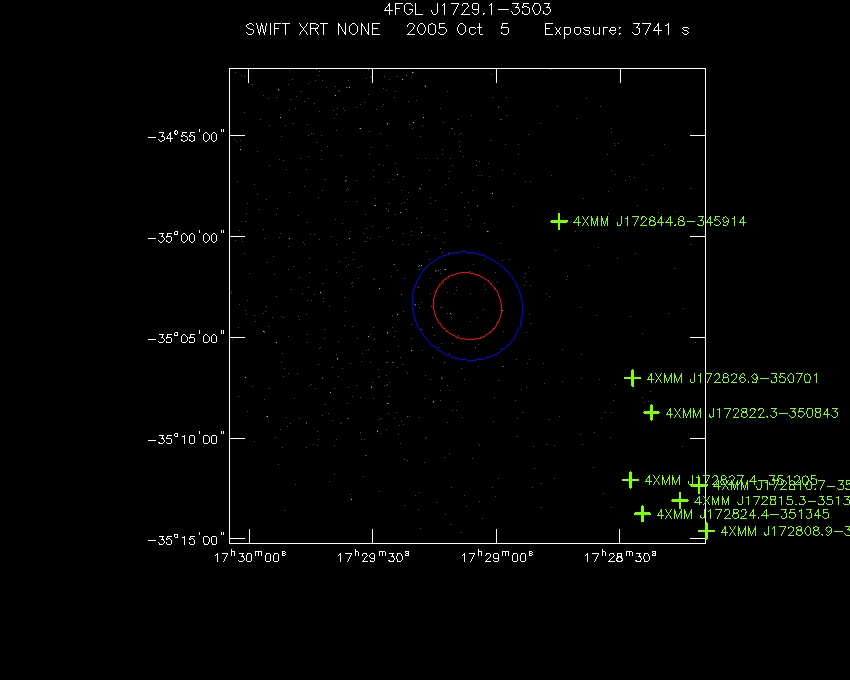Click the Exposure: 3741 s text
The image size is (850, 680).
pyautogui.click(x=616, y=29)
